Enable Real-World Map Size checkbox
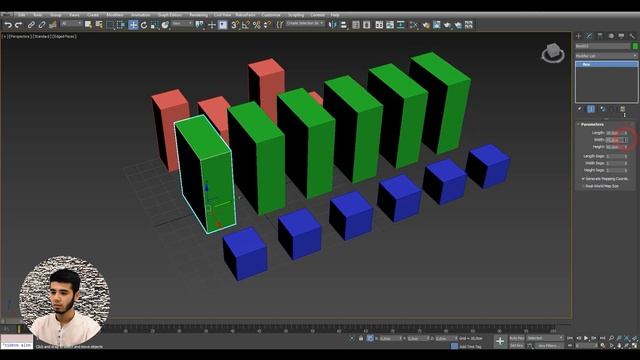This screenshot has width=640, height=360. coord(583,186)
